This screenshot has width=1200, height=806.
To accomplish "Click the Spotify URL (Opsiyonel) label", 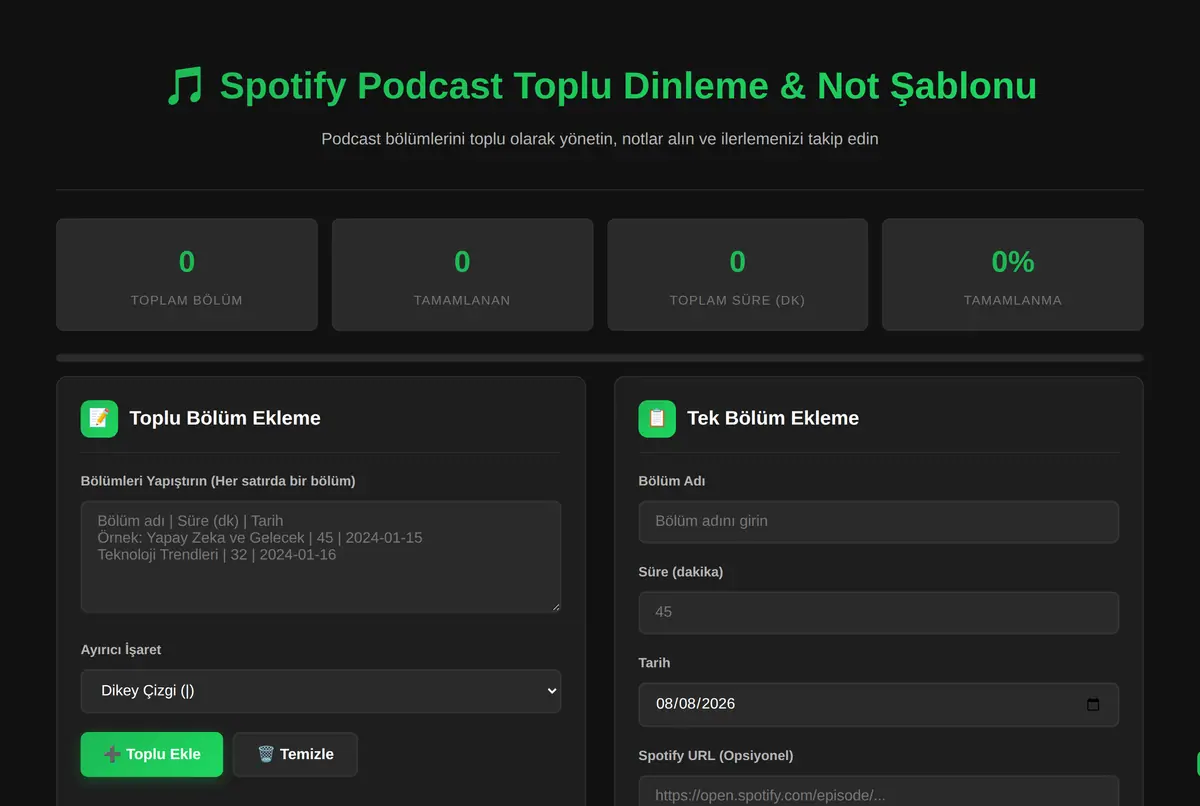I will click(x=716, y=755).
